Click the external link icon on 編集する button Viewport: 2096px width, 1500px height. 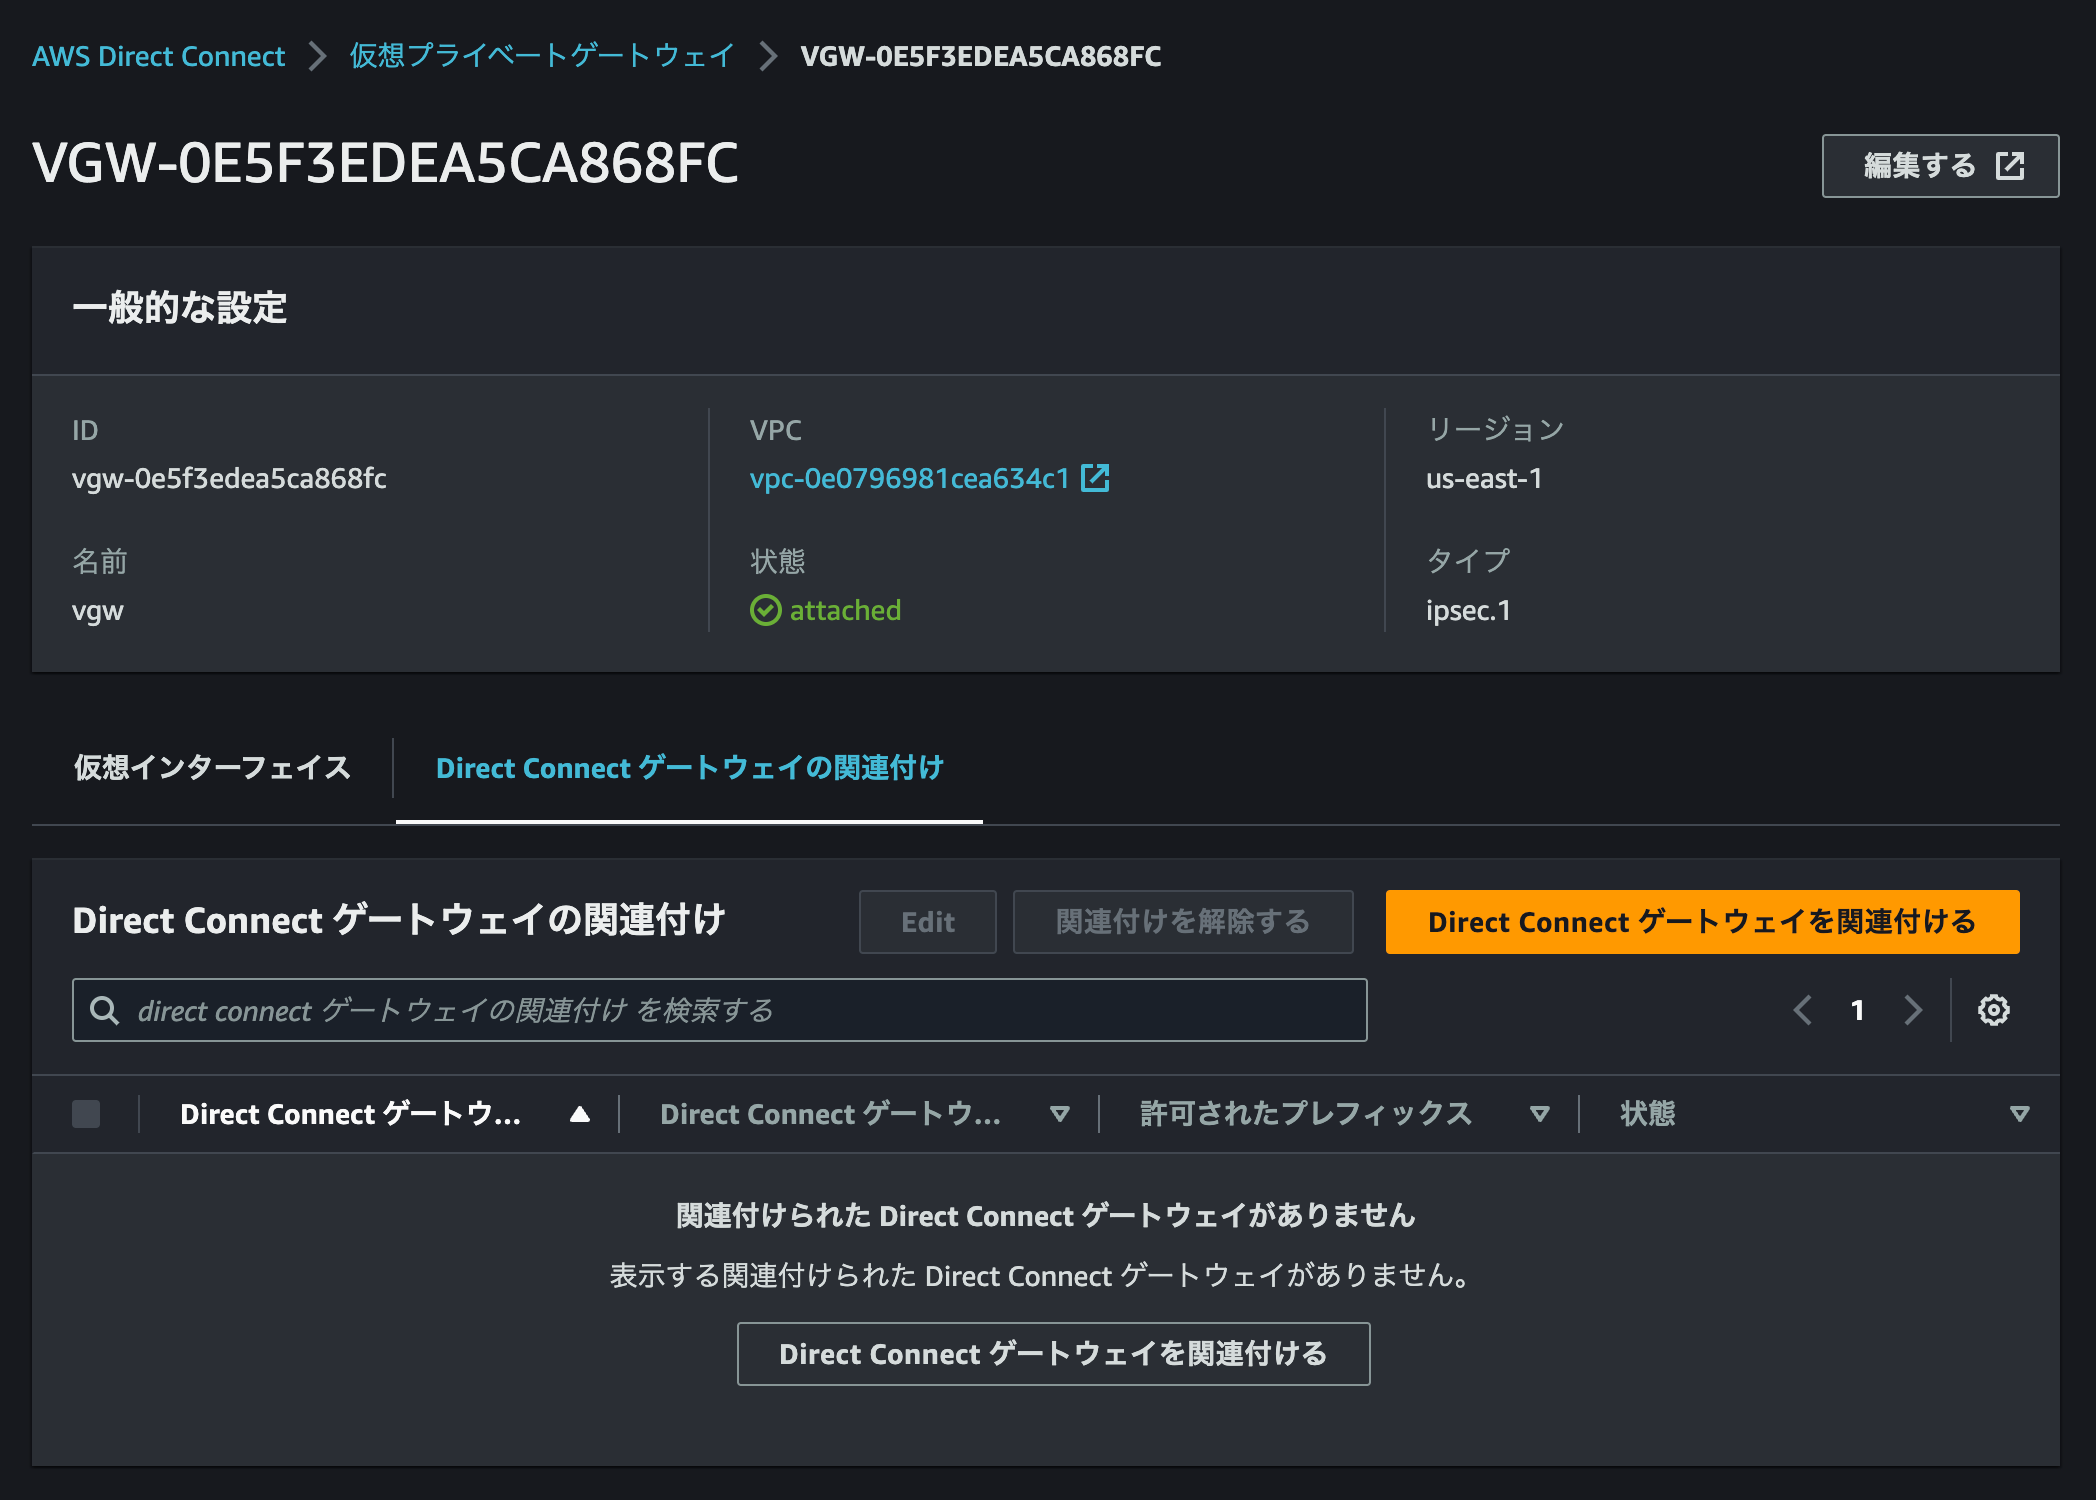point(2010,165)
